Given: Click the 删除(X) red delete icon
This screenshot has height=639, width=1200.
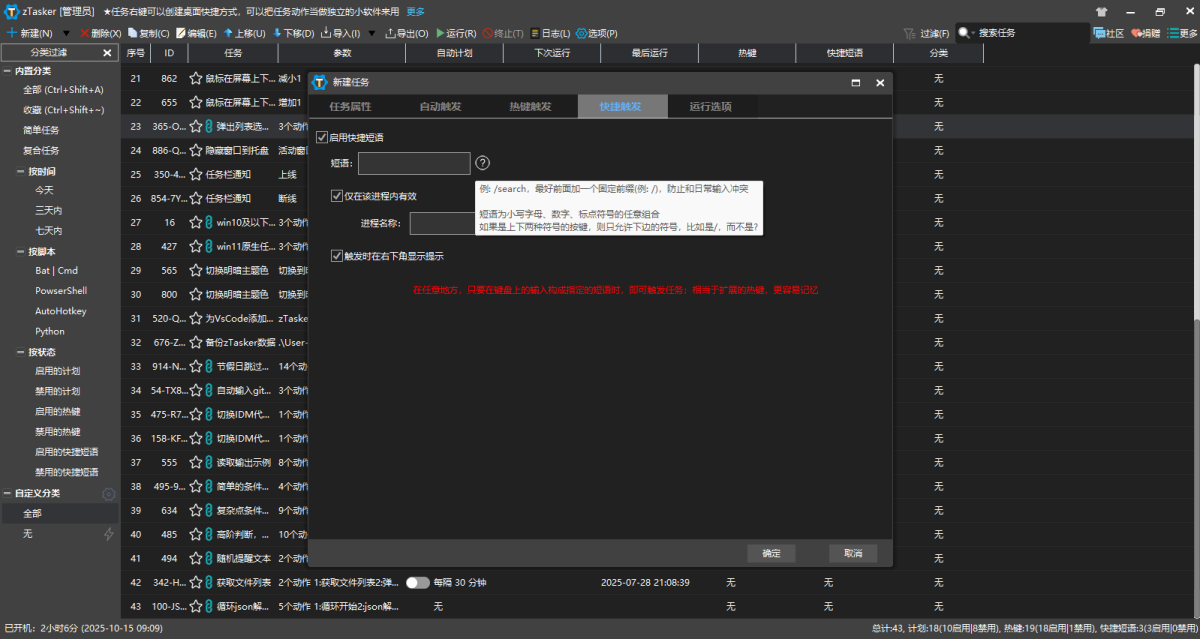Looking at the screenshot, I should pyautogui.click(x=85, y=33).
